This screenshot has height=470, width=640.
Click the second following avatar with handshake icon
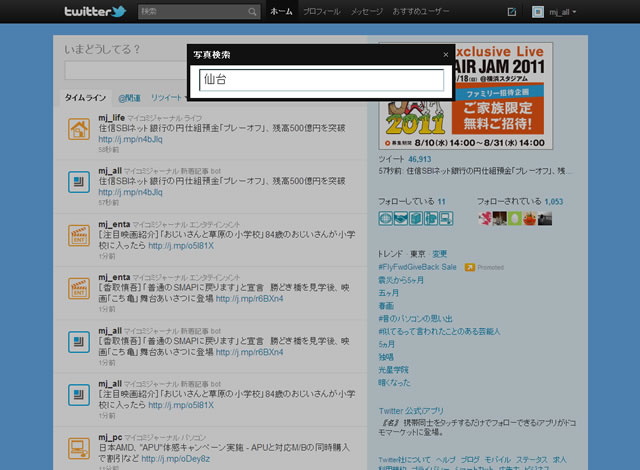click(400, 218)
